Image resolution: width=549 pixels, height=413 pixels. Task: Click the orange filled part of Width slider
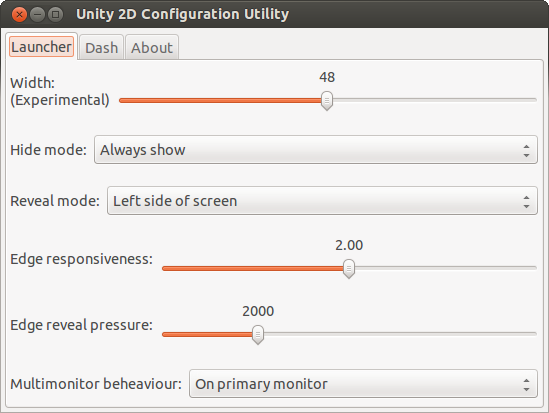point(220,100)
